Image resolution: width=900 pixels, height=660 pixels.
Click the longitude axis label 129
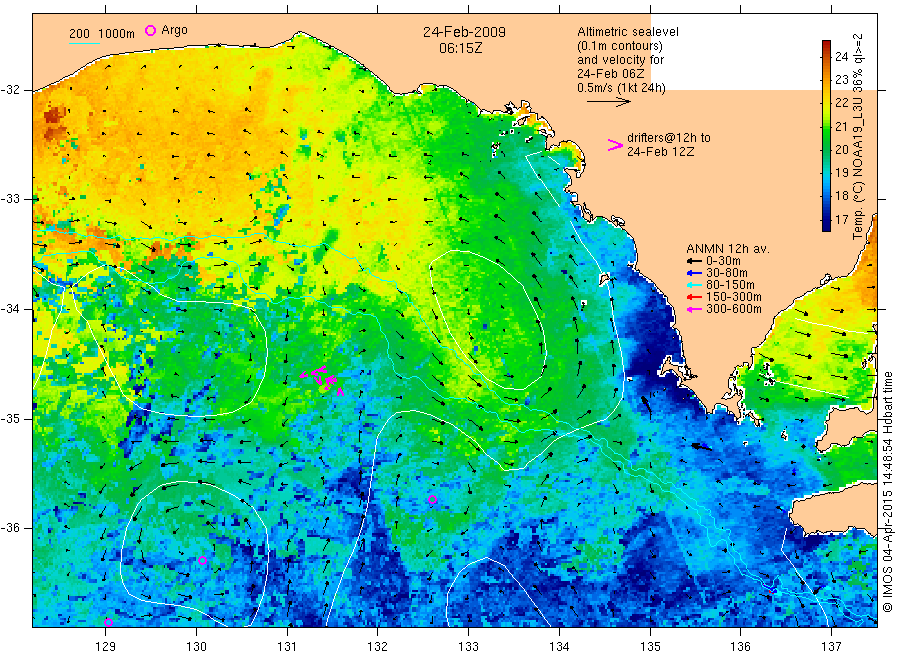pos(106,647)
